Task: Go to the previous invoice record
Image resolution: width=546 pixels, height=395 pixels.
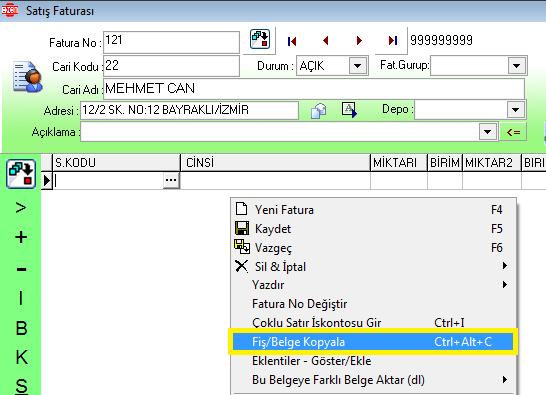Action: (x=326, y=41)
